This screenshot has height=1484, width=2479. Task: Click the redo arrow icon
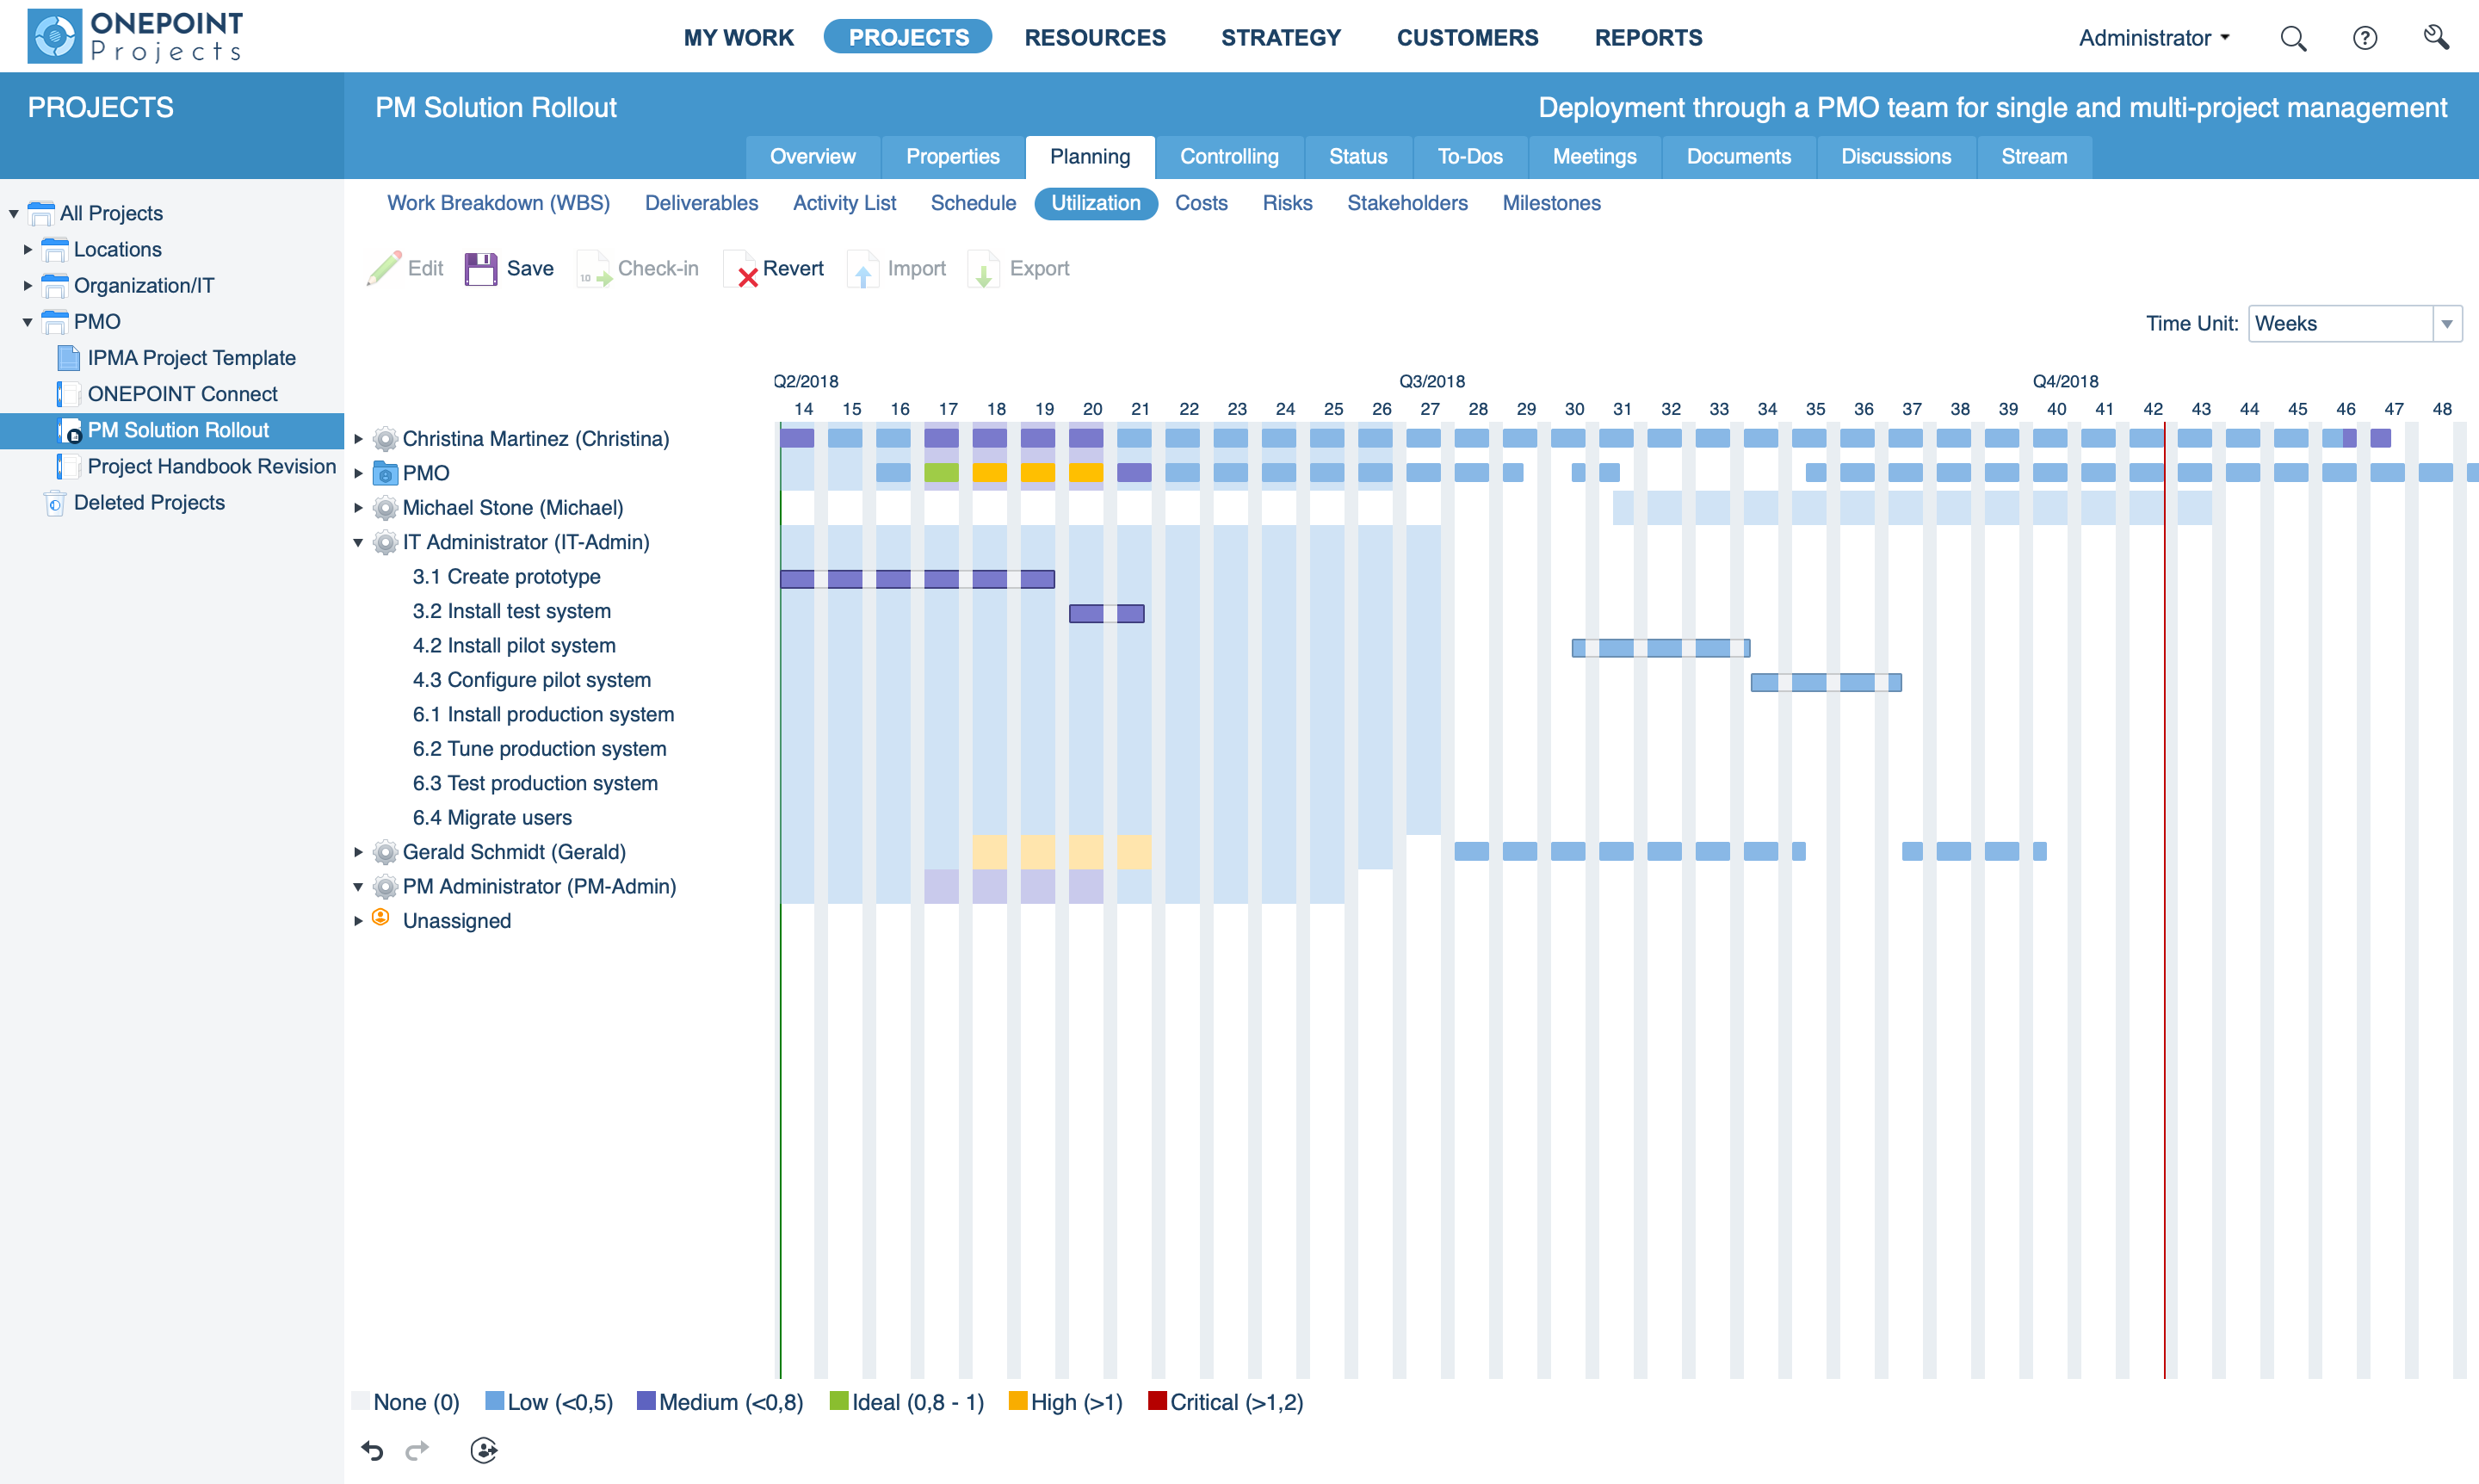coord(417,1450)
